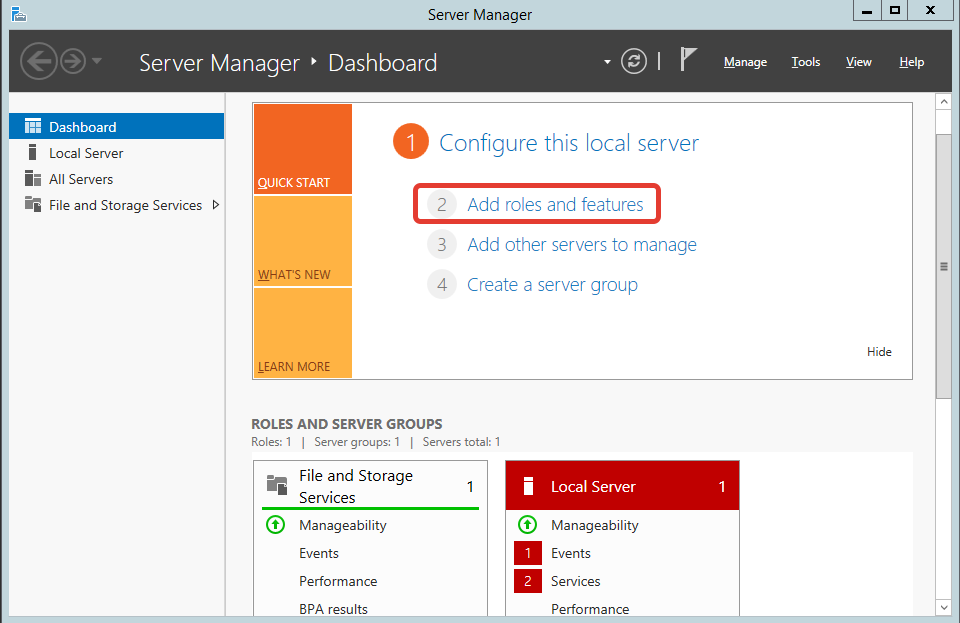The width and height of the screenshot is (960, 623).
Task: Open the Manage menu
Action: (x=745, y=62)
